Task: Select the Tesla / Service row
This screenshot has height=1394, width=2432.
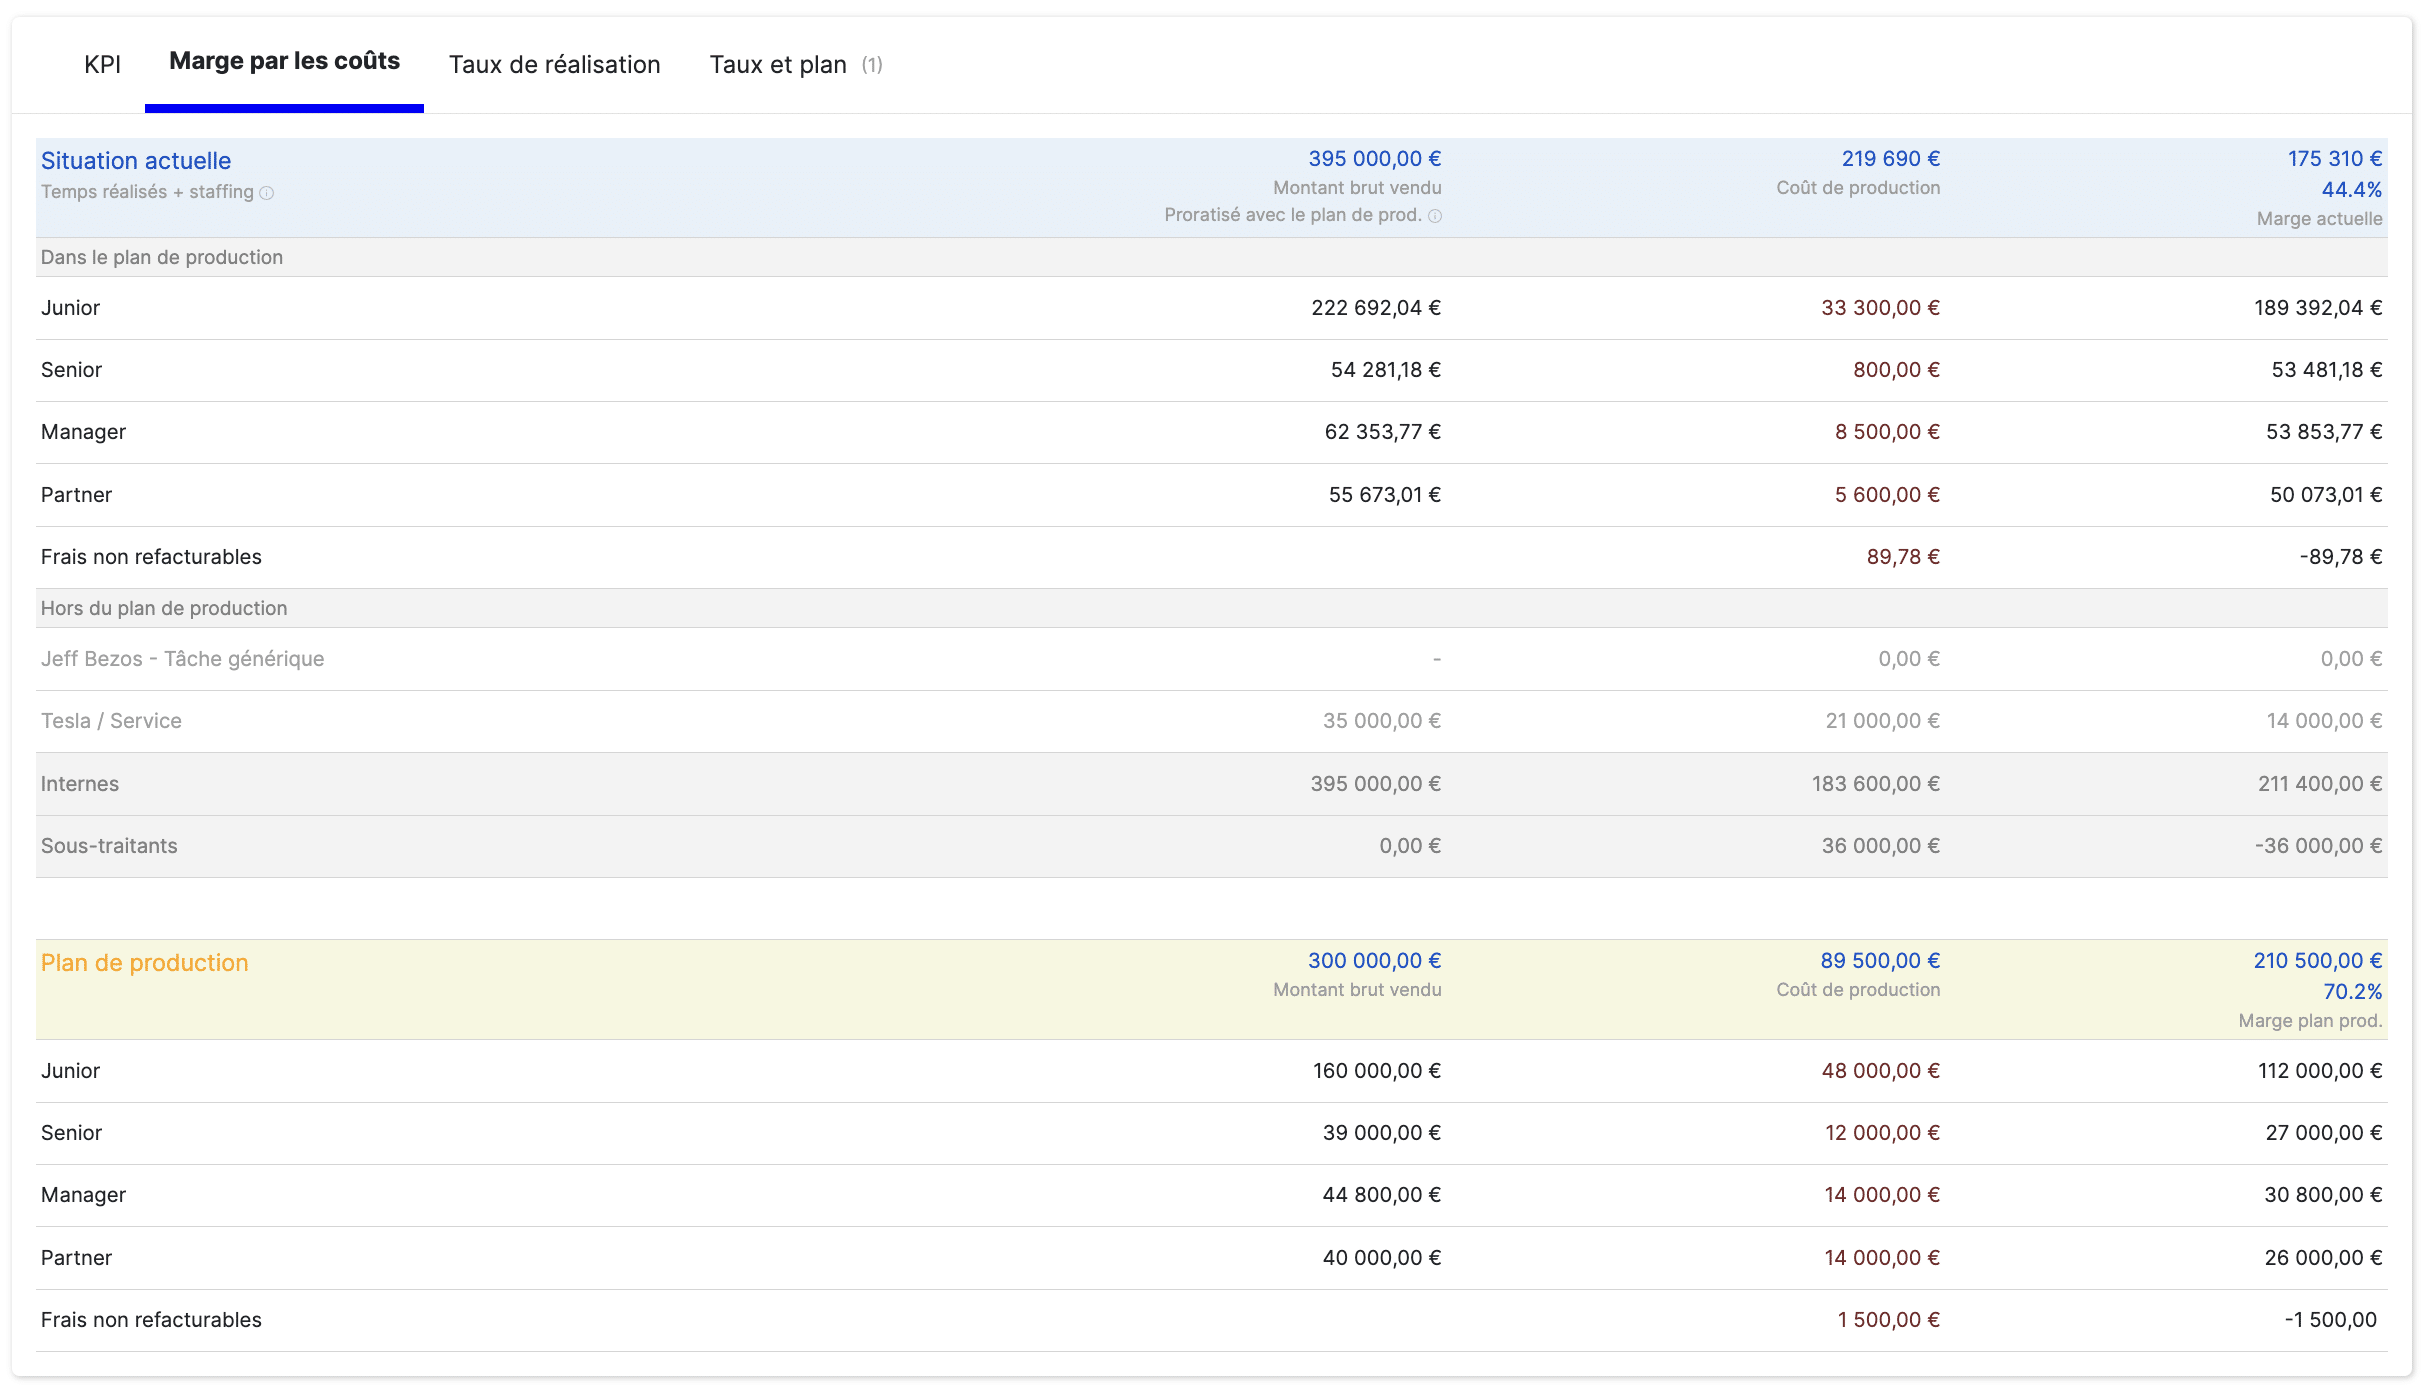Action: [x=1211, y=721]
